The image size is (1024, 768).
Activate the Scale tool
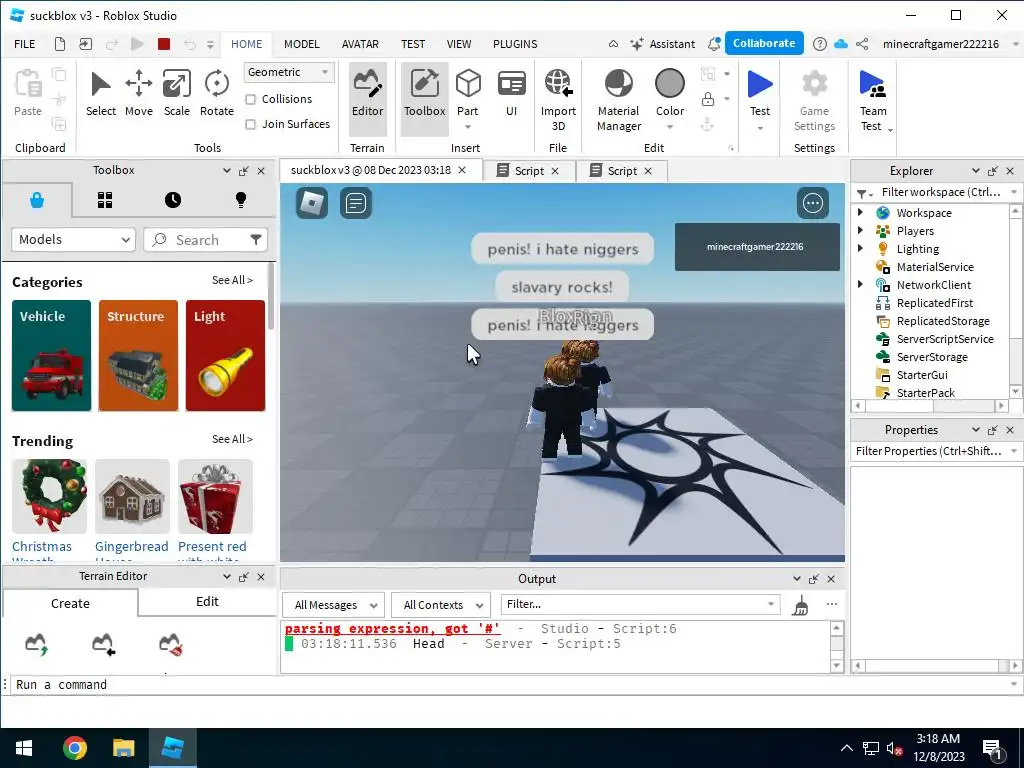(x=176, y=93)
